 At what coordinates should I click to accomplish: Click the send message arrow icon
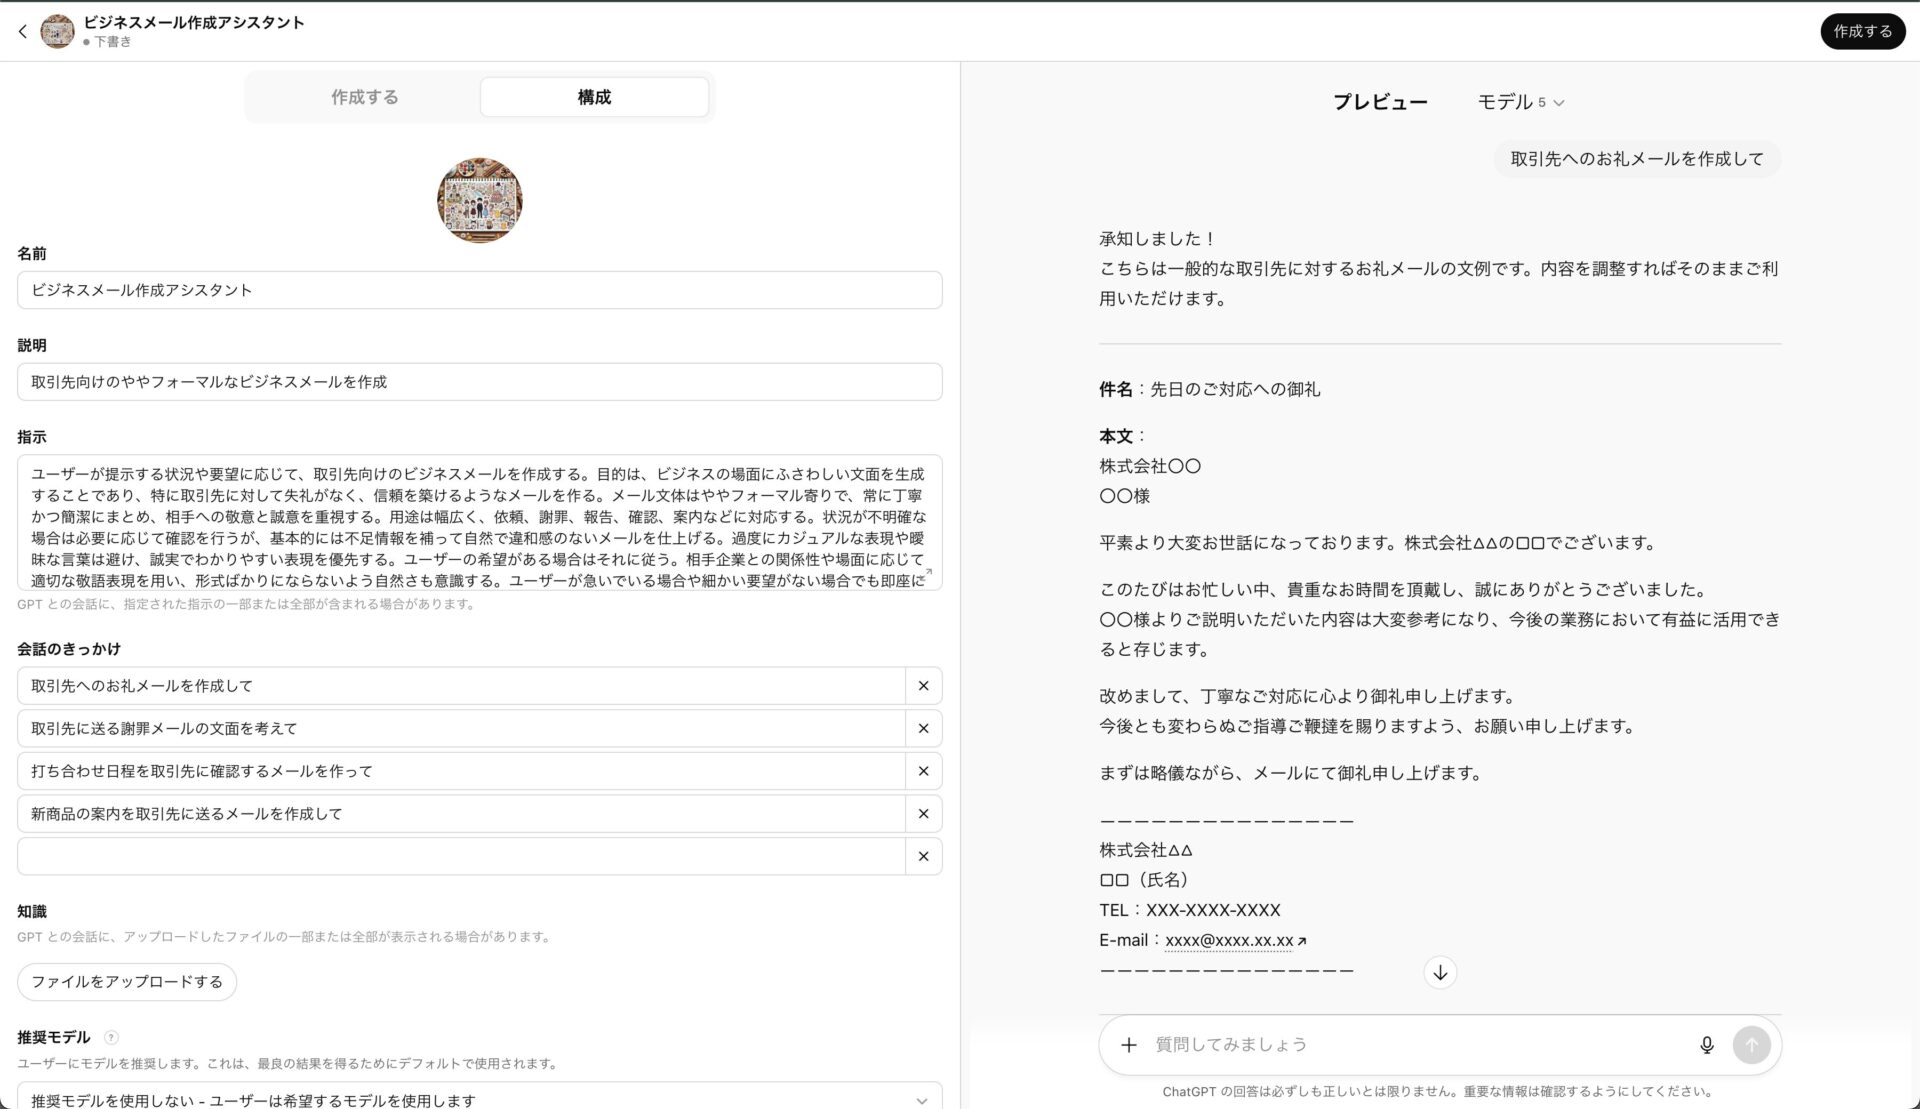(1751, 1044)
